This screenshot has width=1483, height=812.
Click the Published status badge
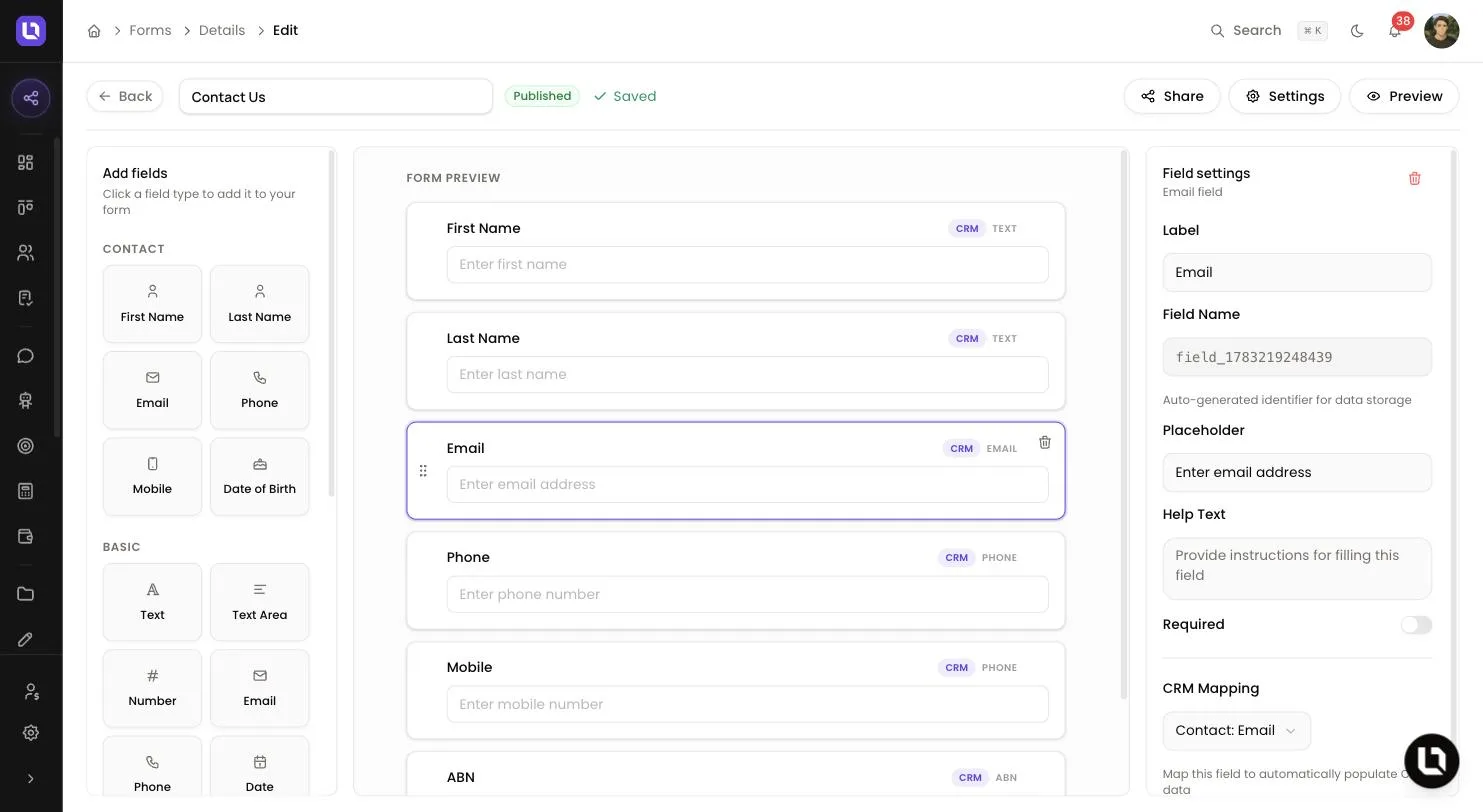click(542, 97)
